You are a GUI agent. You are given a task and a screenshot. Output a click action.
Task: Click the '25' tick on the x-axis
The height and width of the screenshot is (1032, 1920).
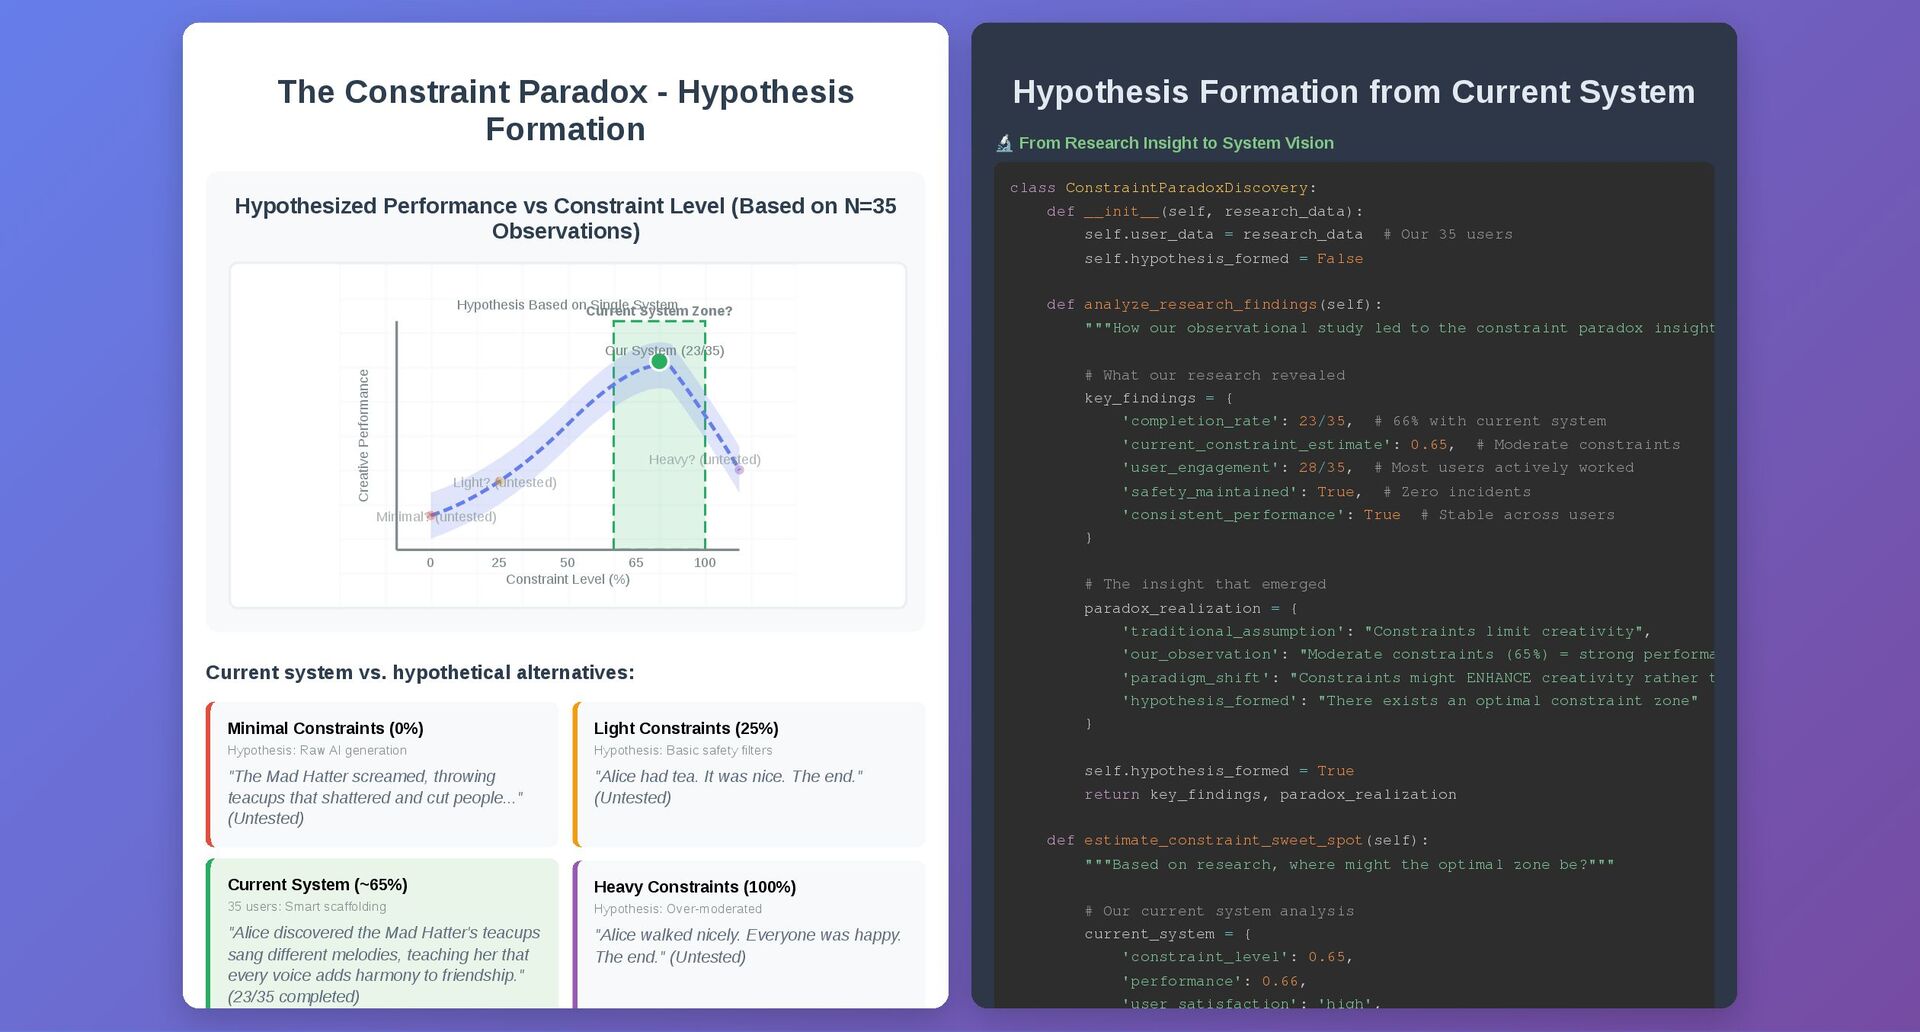click(x=499, y=563)
